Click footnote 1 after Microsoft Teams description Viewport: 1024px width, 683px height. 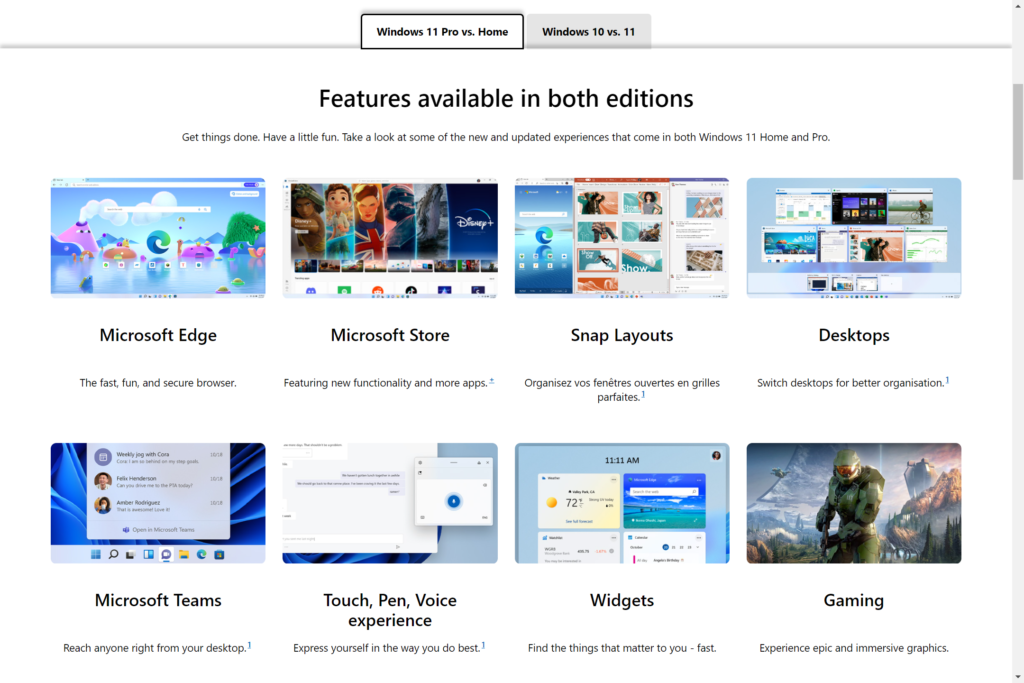click(x=249, y=645)
